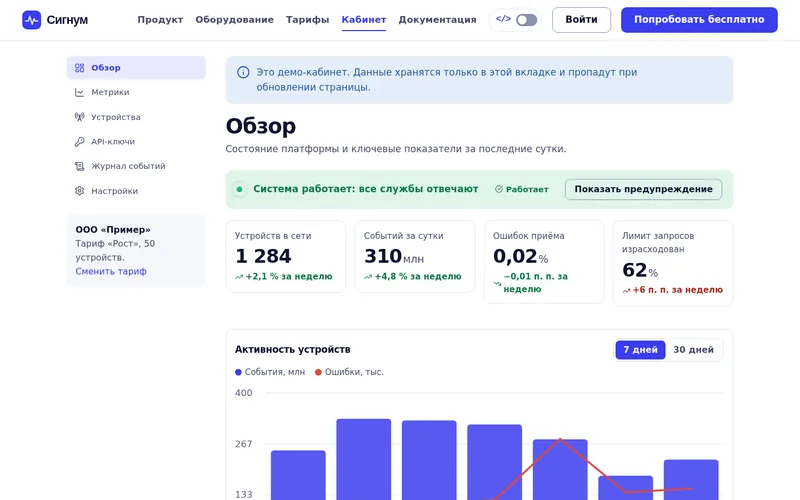
Task: Click red trend arrow under Лимит запросов
Action: (x=626, y=290)
